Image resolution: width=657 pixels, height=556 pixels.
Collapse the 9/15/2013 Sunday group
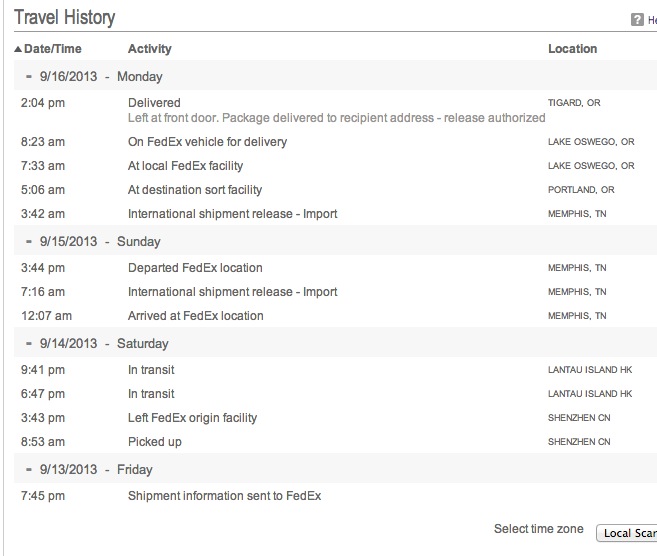coord(28,242)
